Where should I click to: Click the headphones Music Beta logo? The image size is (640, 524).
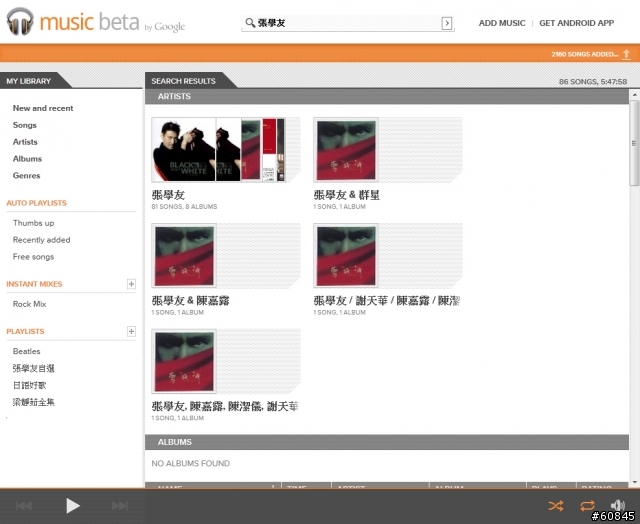click(20, 21)
